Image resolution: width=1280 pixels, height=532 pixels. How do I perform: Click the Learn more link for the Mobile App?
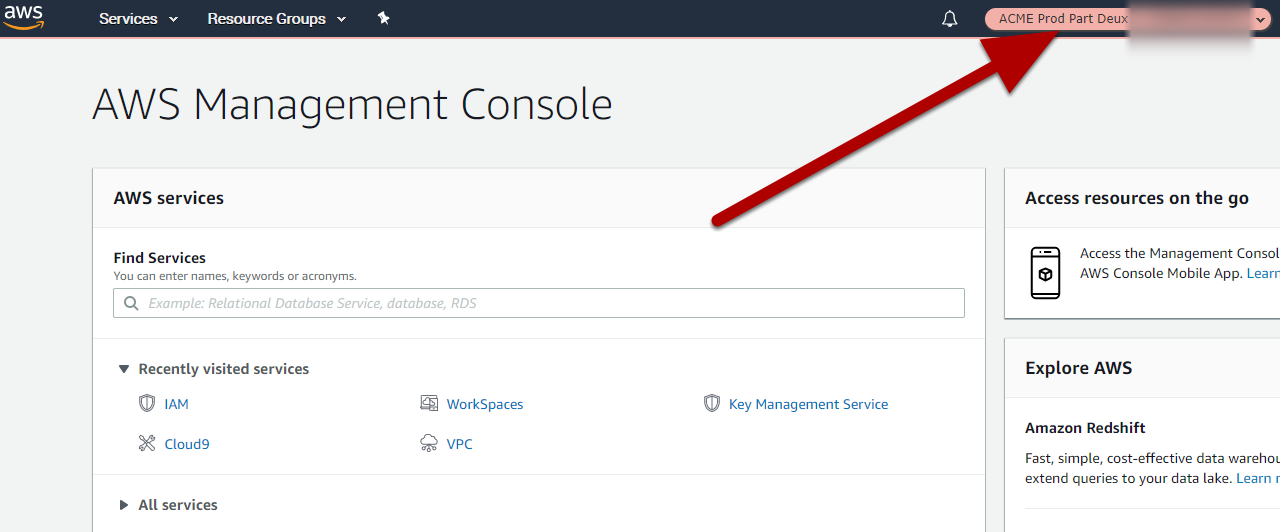coord(1263,273)
